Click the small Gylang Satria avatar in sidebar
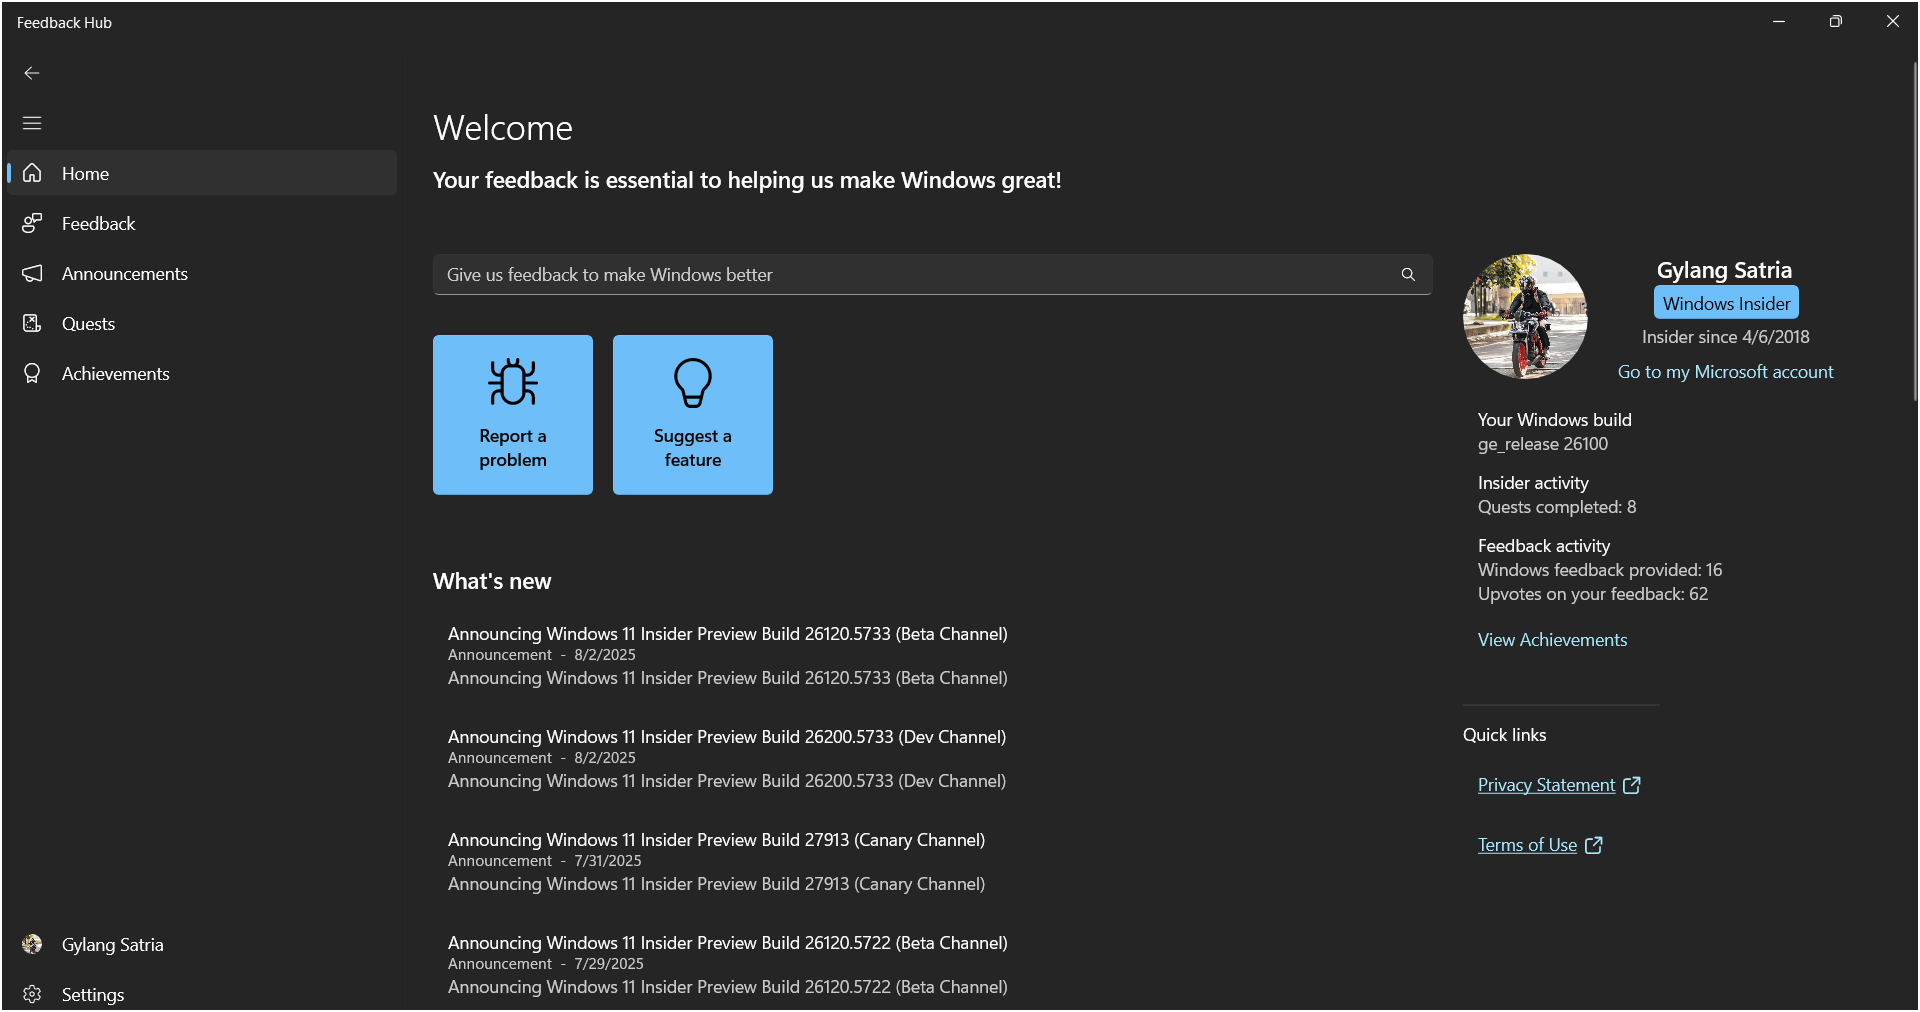 (x=32, y=944)
